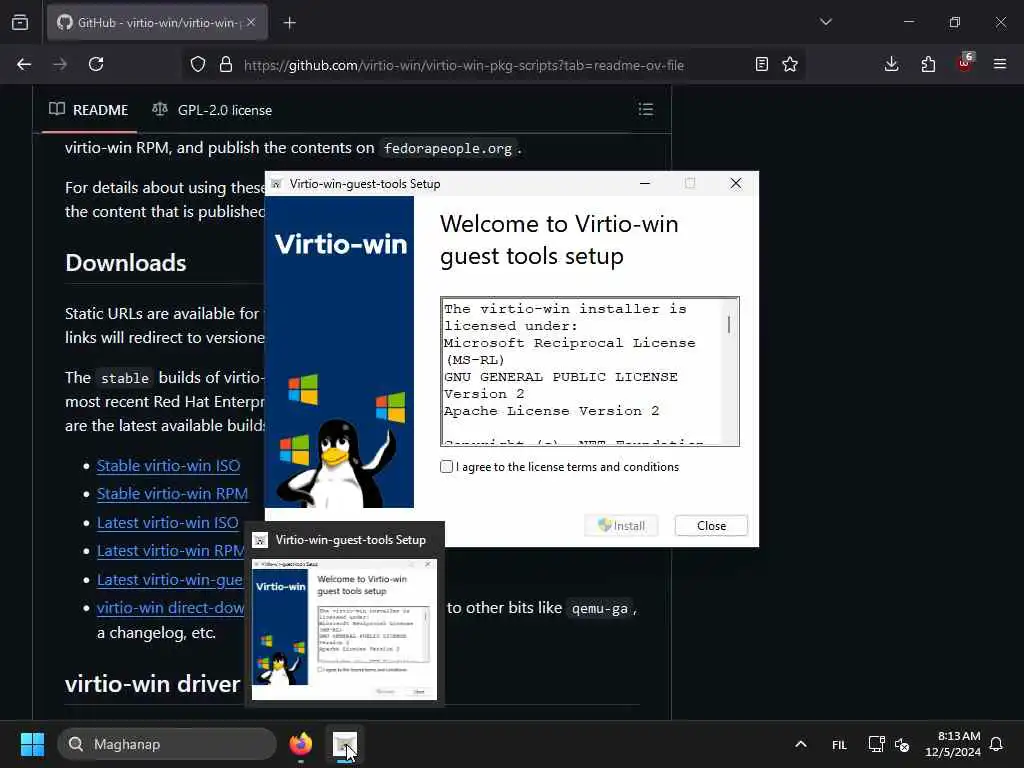Open Firefox application hamburger menu

point(1000,64)
